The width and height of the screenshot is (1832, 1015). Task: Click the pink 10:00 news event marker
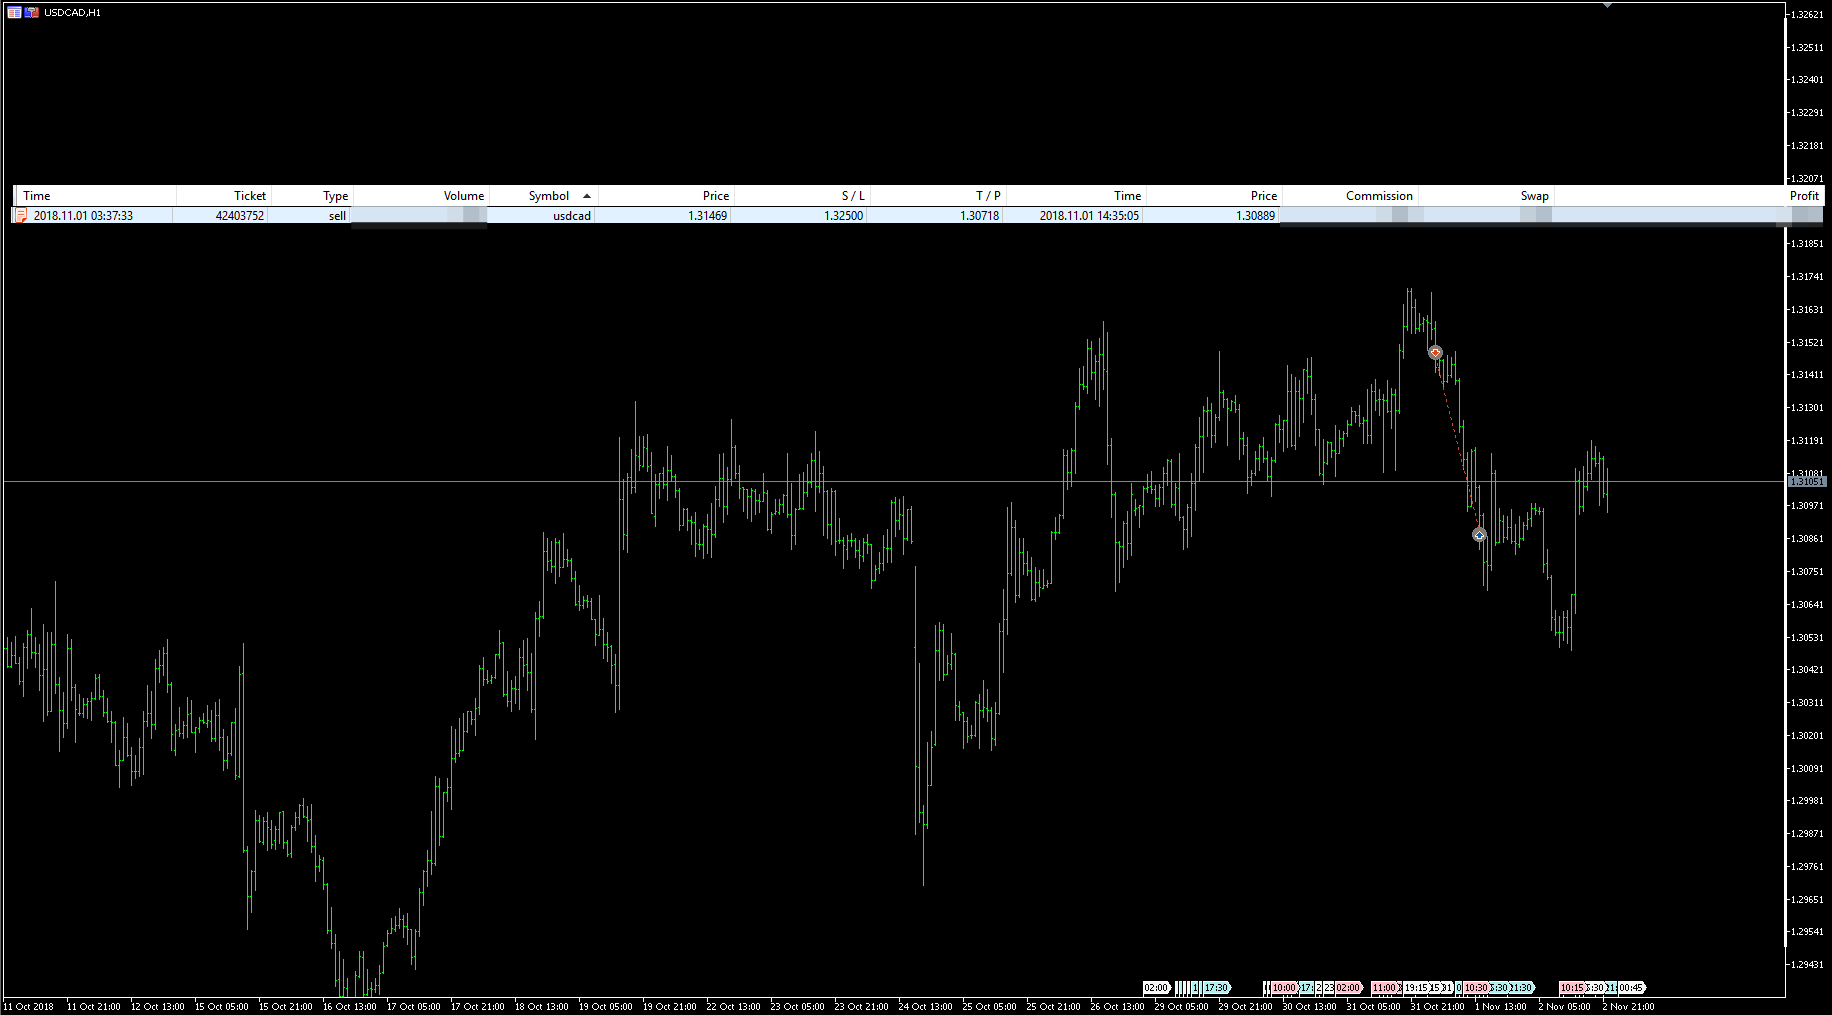[x=1284, y=988]
